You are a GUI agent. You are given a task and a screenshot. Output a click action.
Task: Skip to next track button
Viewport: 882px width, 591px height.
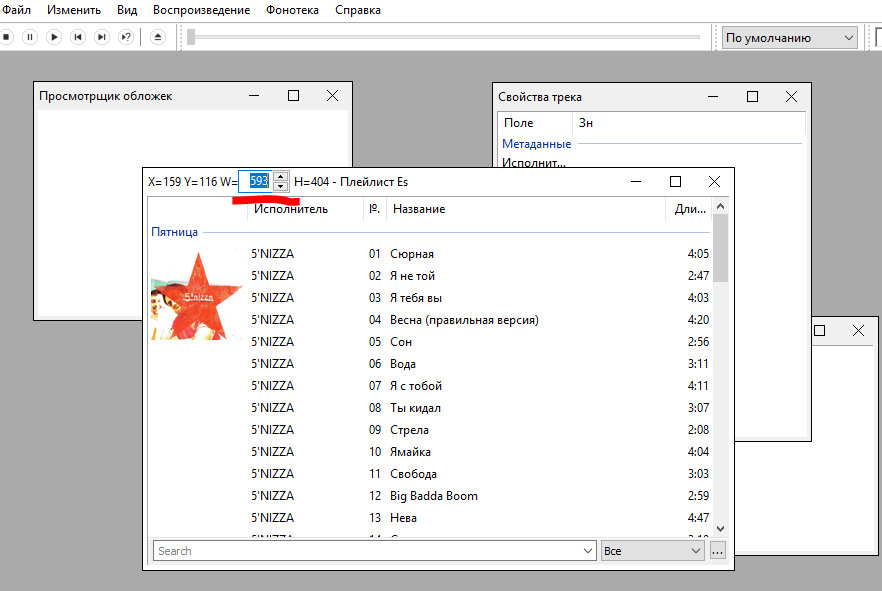[102, 37]
